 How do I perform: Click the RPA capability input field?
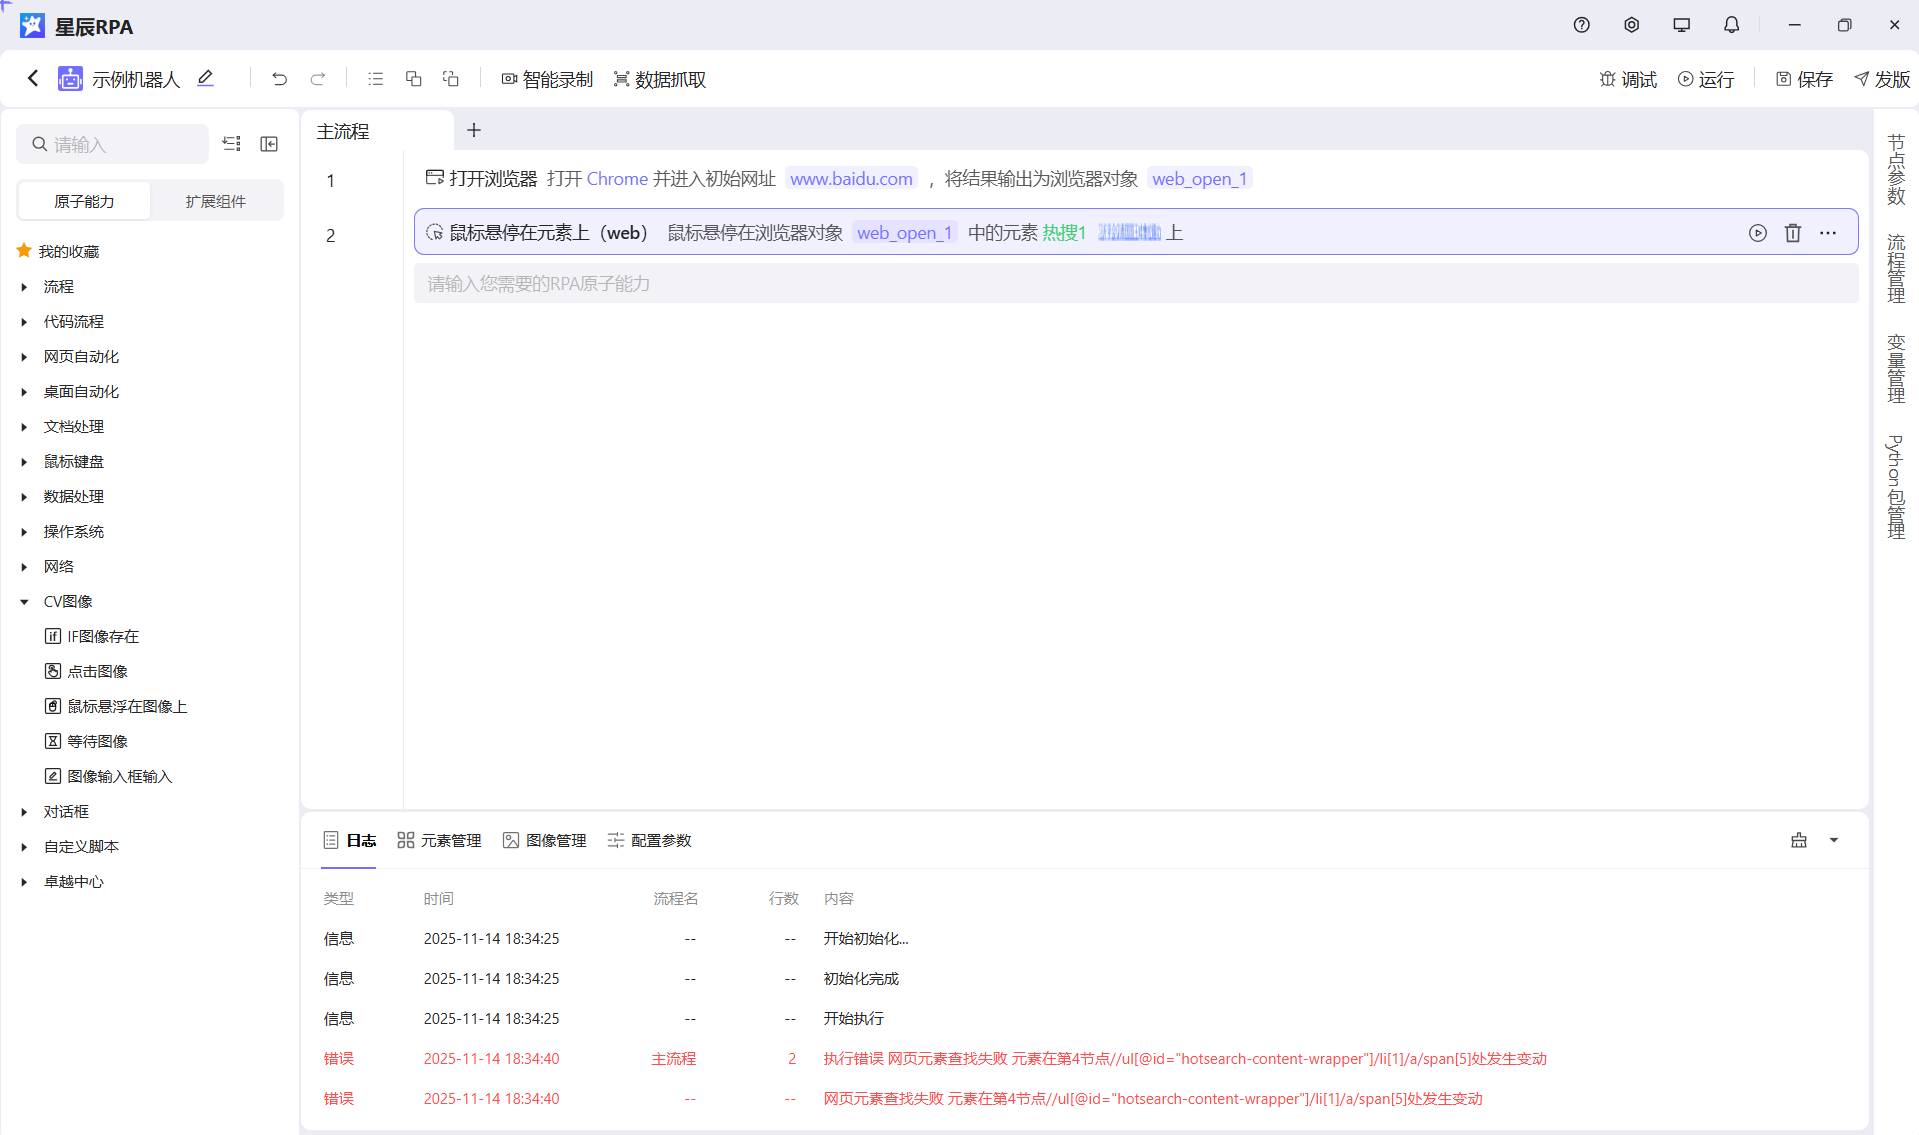tap(1135, 284)
